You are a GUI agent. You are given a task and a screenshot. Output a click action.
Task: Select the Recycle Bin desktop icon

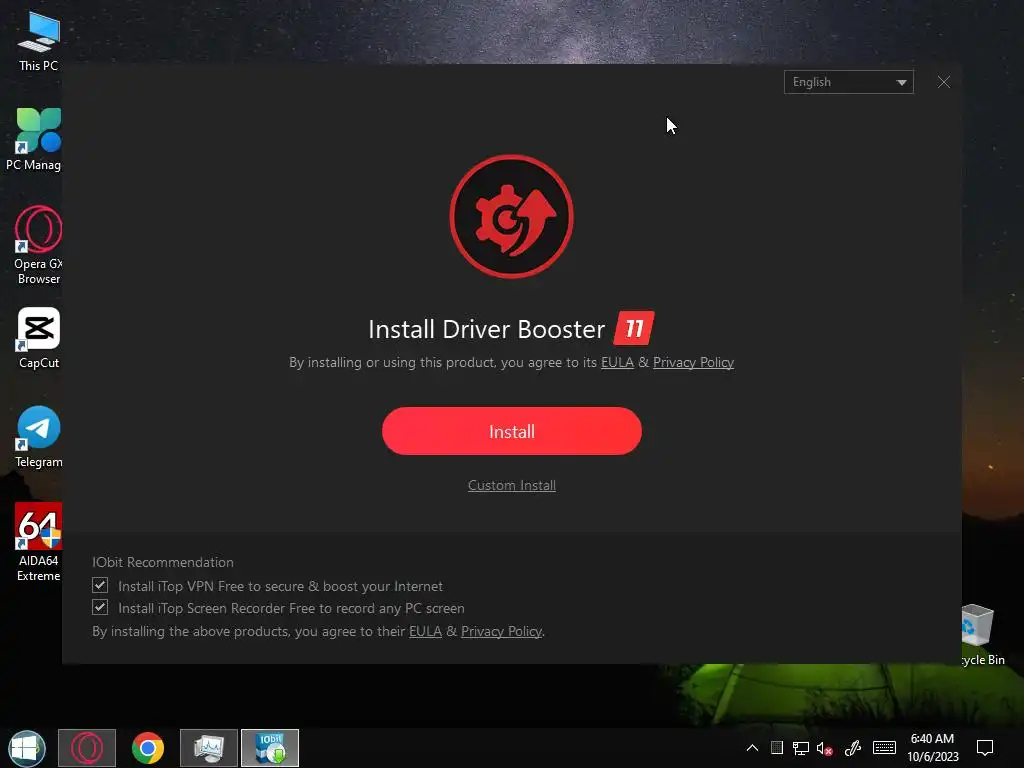(982, 635)
